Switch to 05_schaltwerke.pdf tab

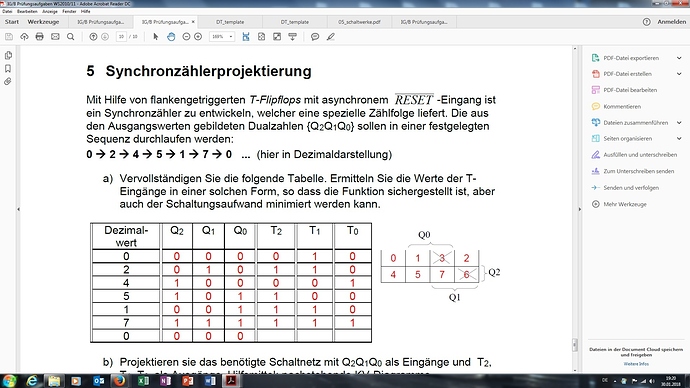coord(359,22)
